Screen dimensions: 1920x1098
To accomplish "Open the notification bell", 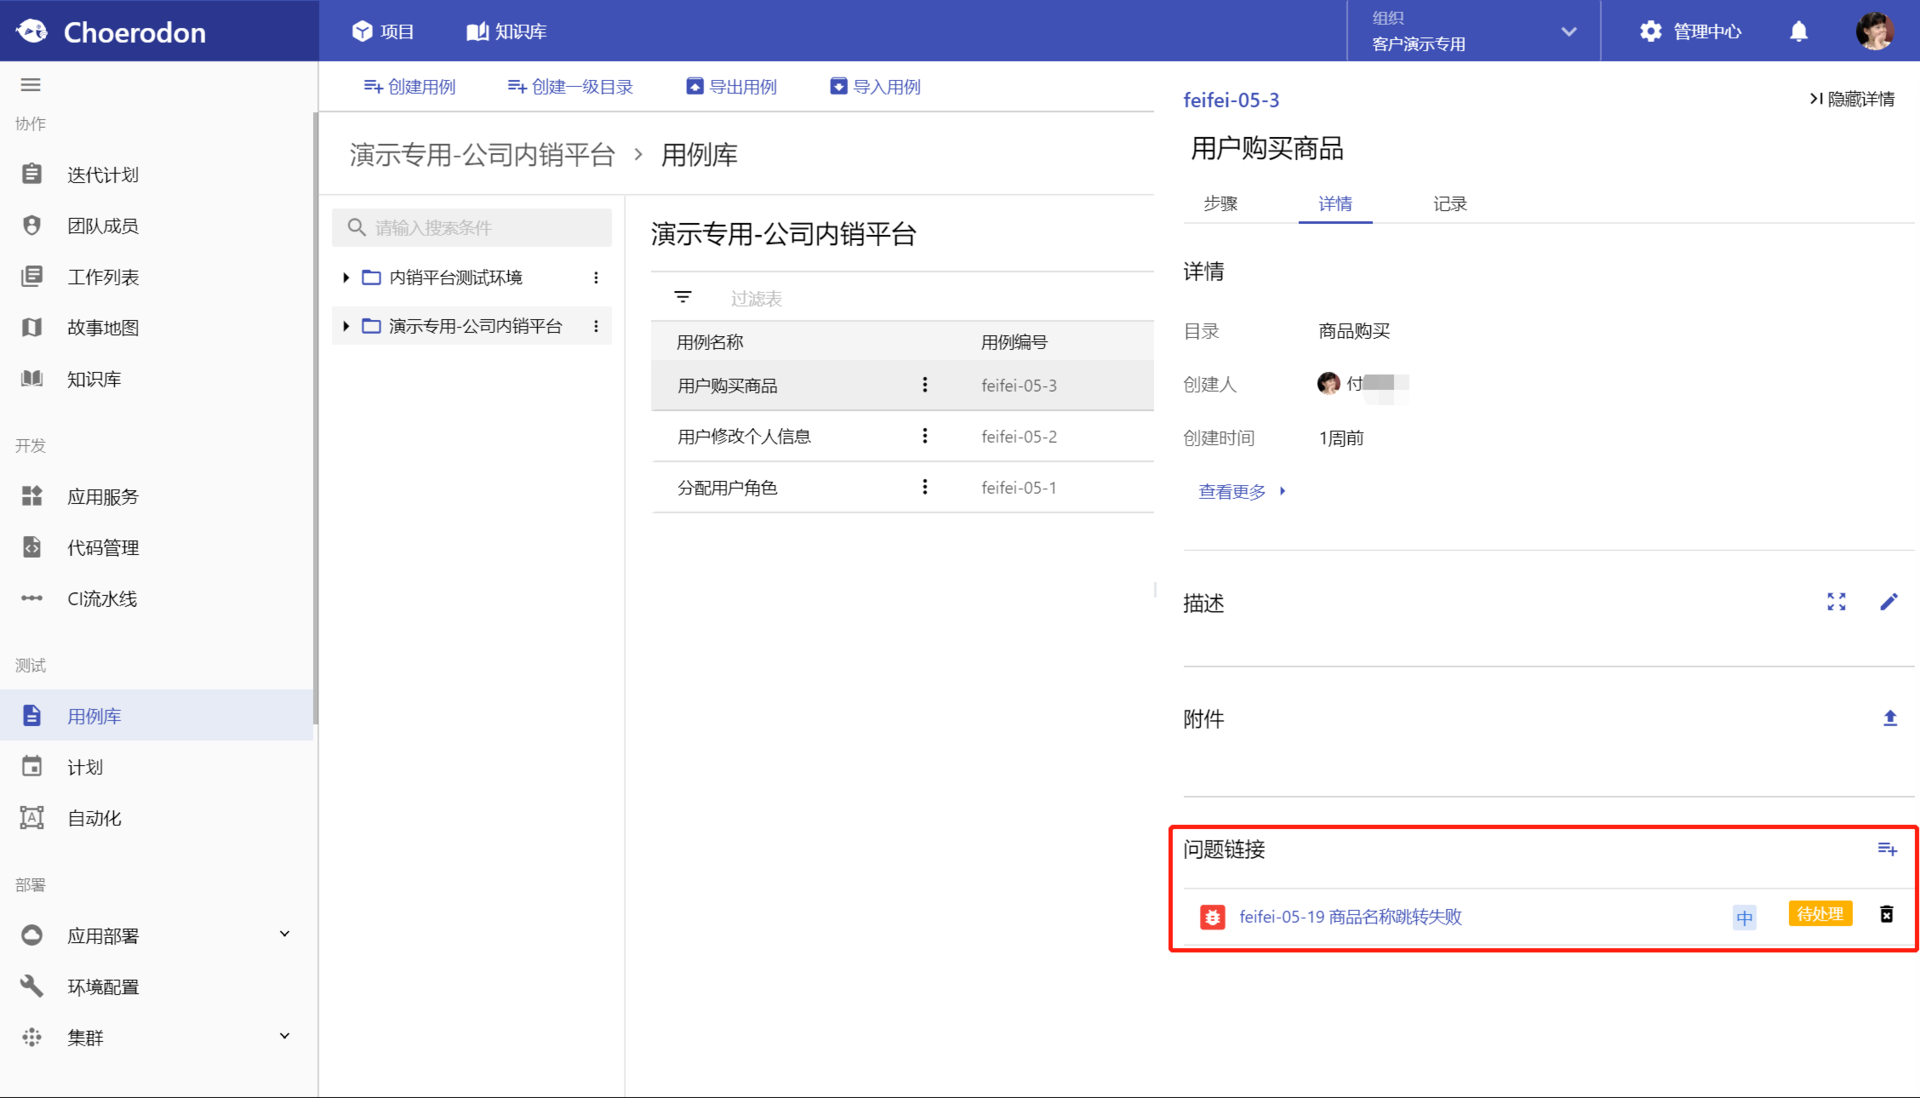I will coord(1798,31).
